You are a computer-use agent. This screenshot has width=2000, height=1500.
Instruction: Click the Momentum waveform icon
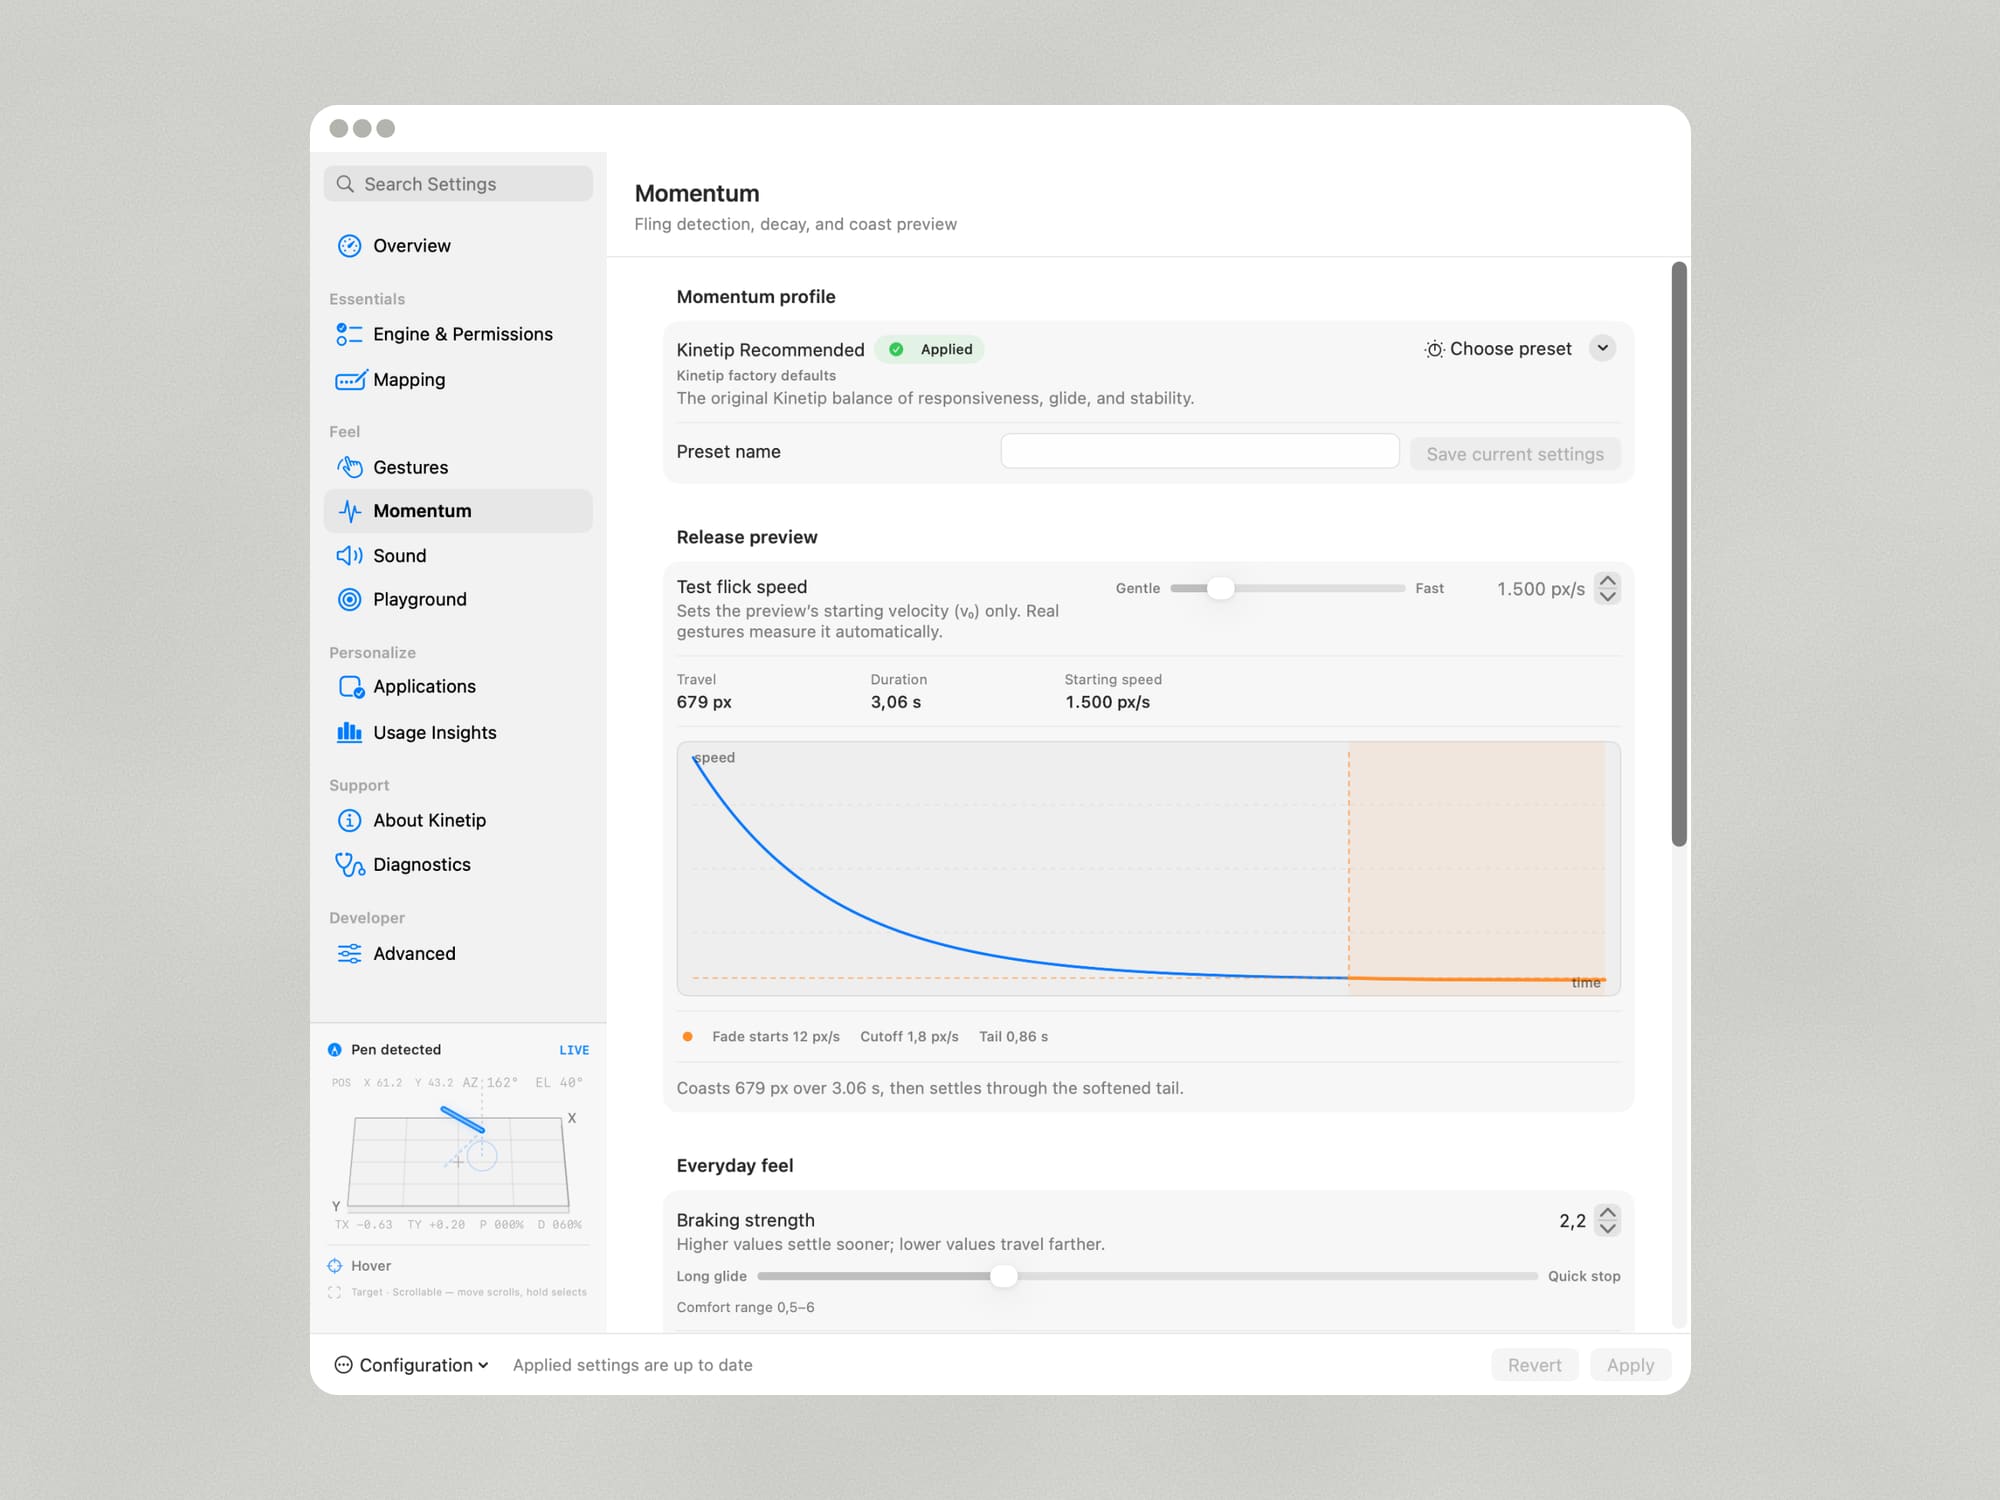[x=349, y=511]
